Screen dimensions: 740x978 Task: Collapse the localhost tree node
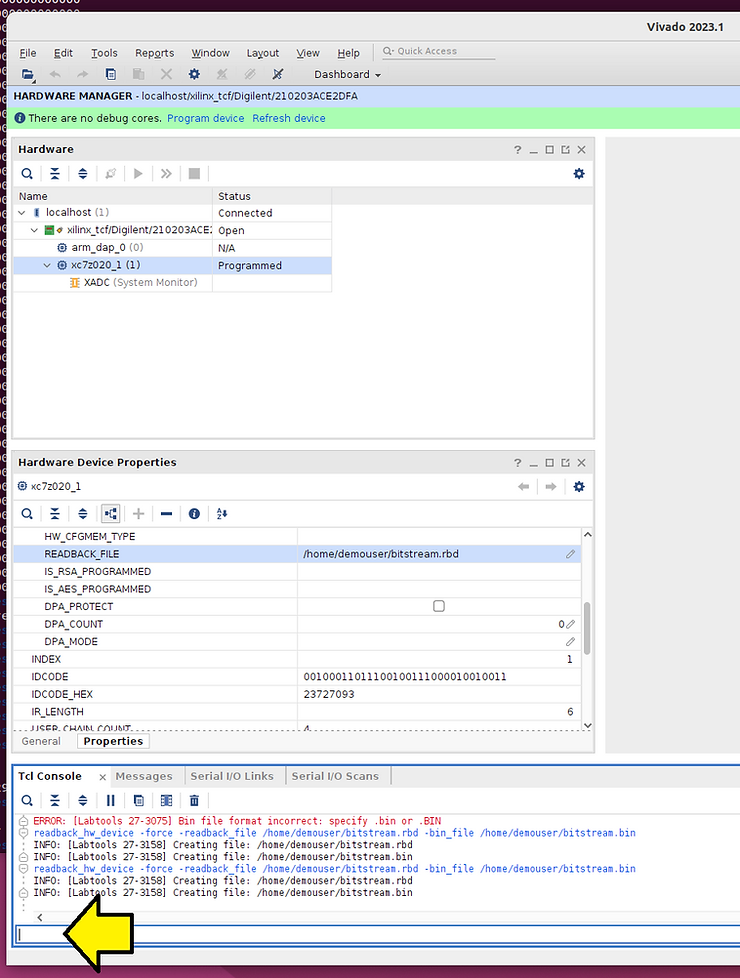pyautogui.click(x=22, y=213)
